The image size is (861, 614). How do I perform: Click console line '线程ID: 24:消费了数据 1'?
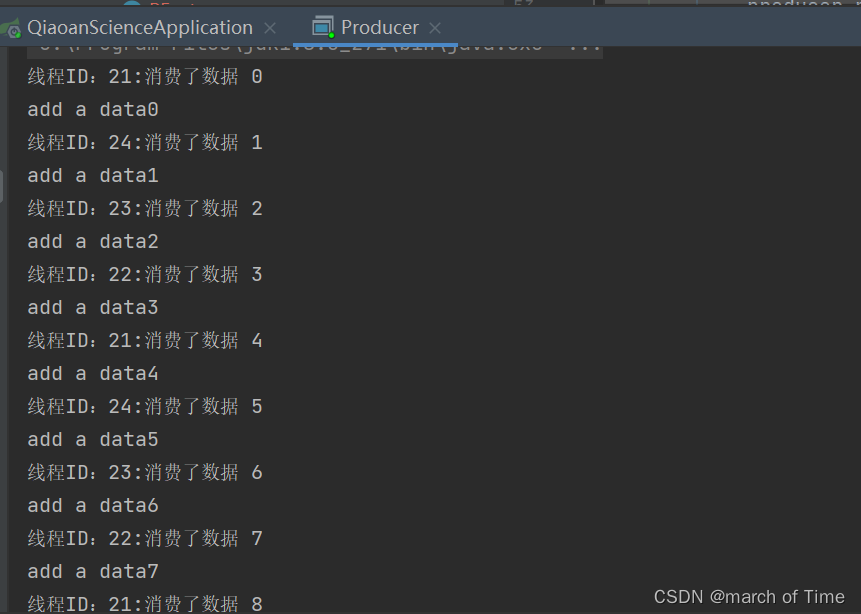click(x=145, y=142)
